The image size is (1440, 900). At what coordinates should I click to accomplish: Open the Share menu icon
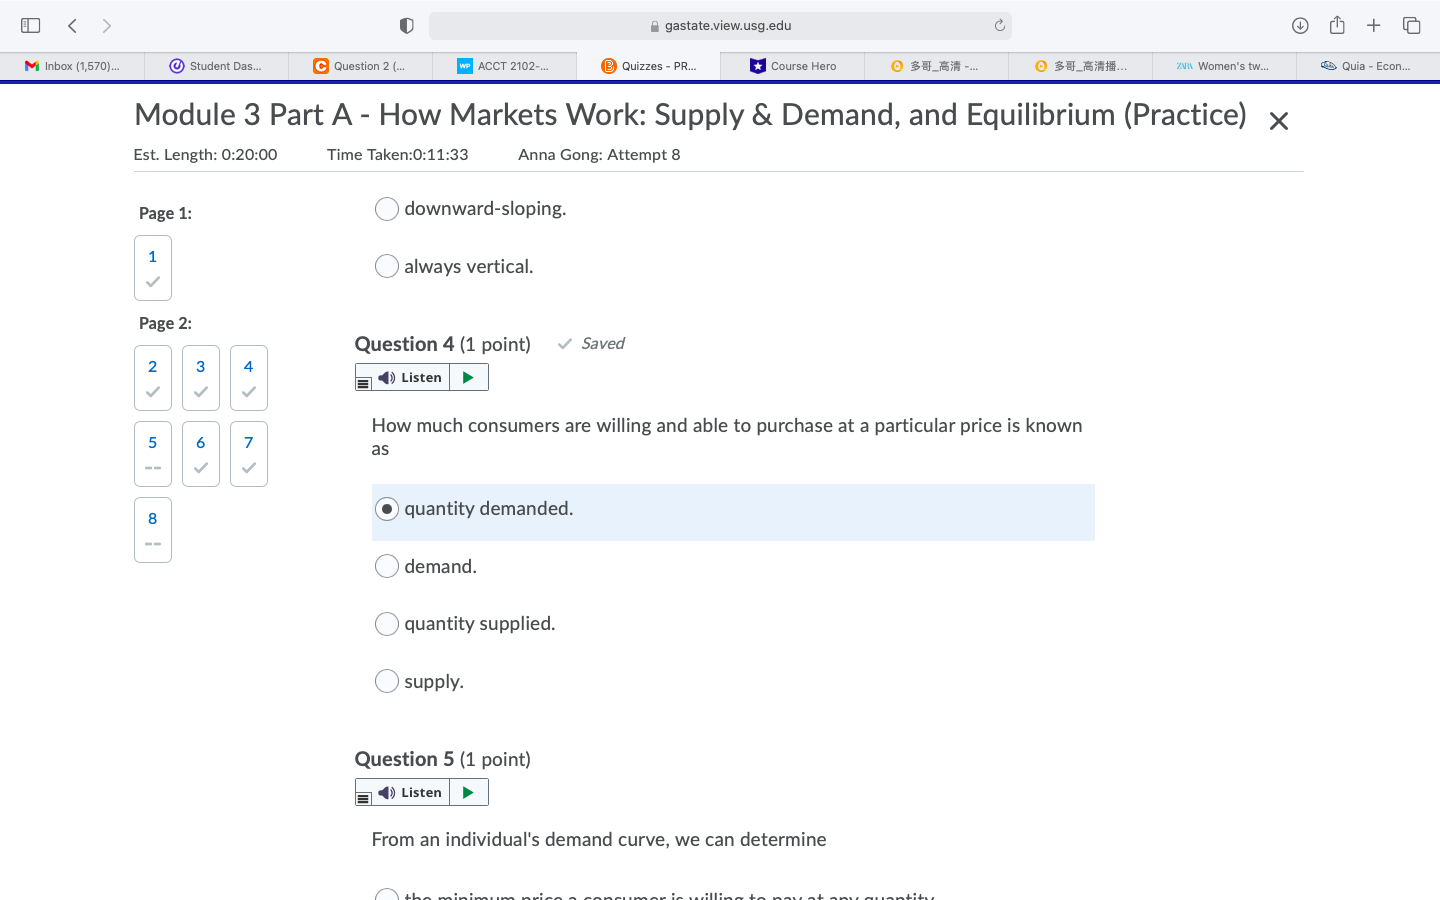(1337, 25)
